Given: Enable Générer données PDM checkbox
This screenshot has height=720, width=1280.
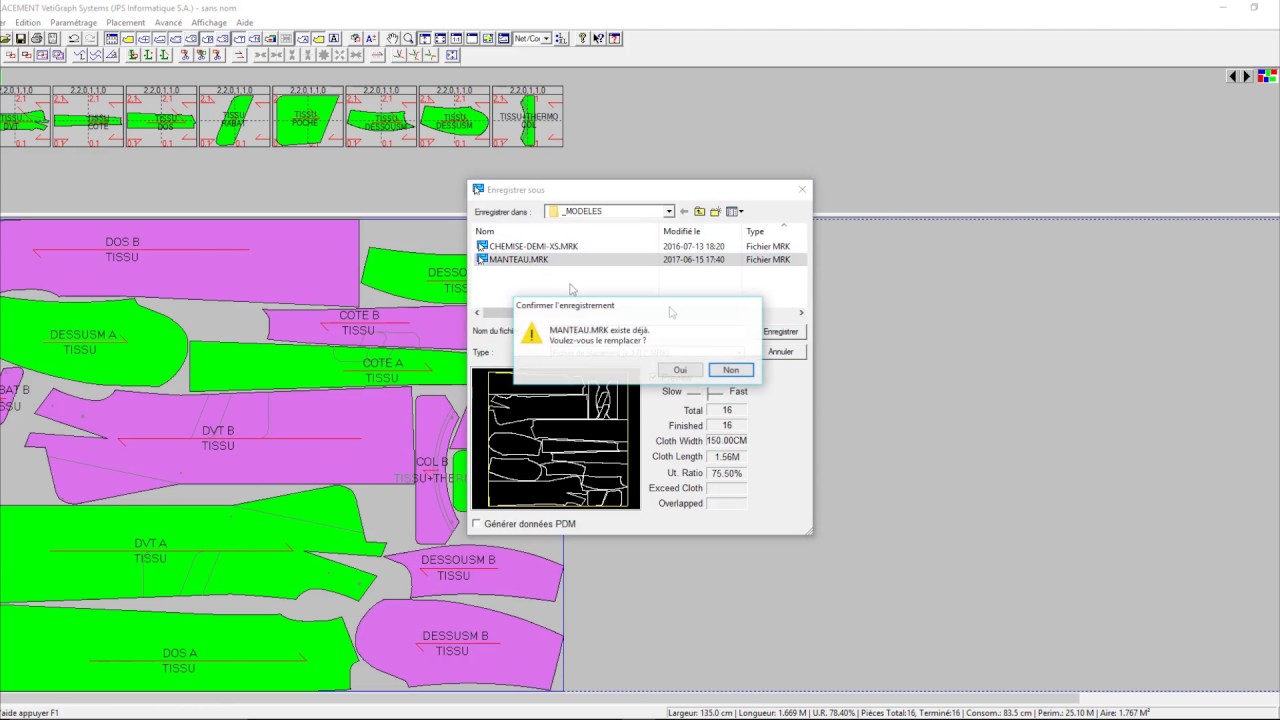Looking at the screenshot, I should pyautogui.click(x=476, y=523).
